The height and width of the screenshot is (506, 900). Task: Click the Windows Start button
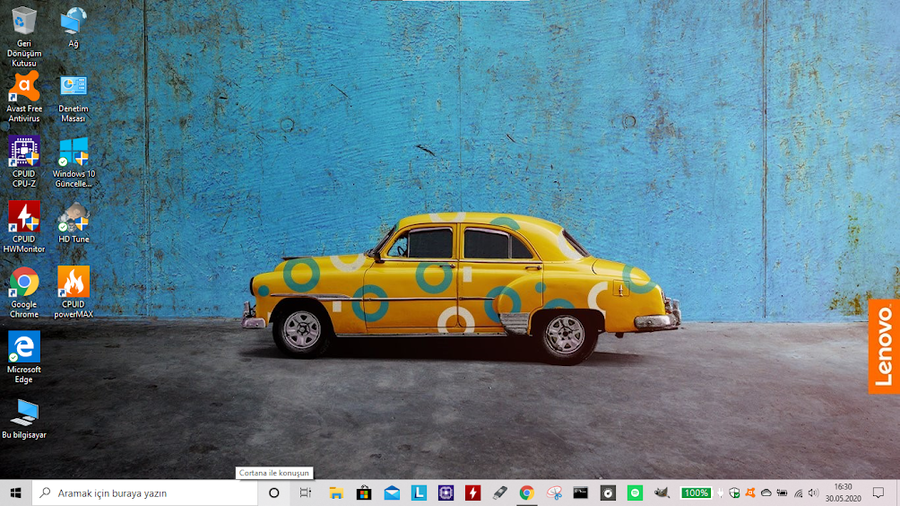click(16, 493)
